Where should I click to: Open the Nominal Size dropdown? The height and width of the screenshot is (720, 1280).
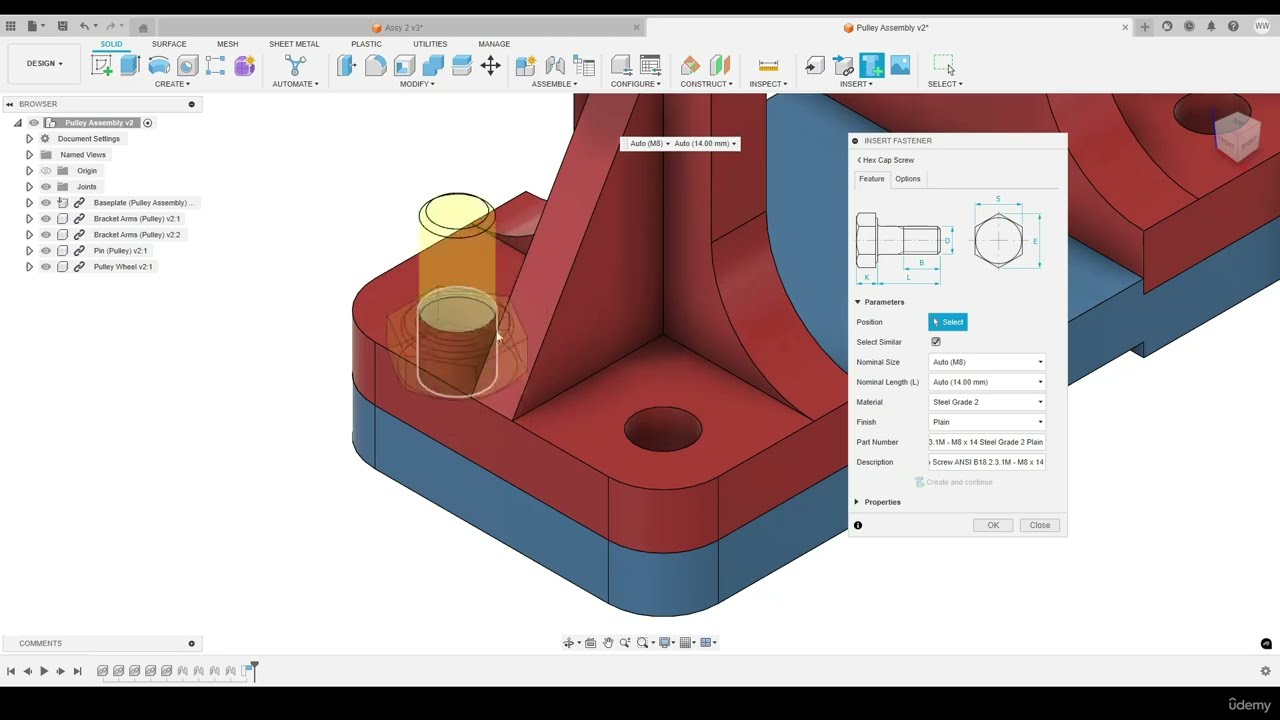[x=987, y=362]
